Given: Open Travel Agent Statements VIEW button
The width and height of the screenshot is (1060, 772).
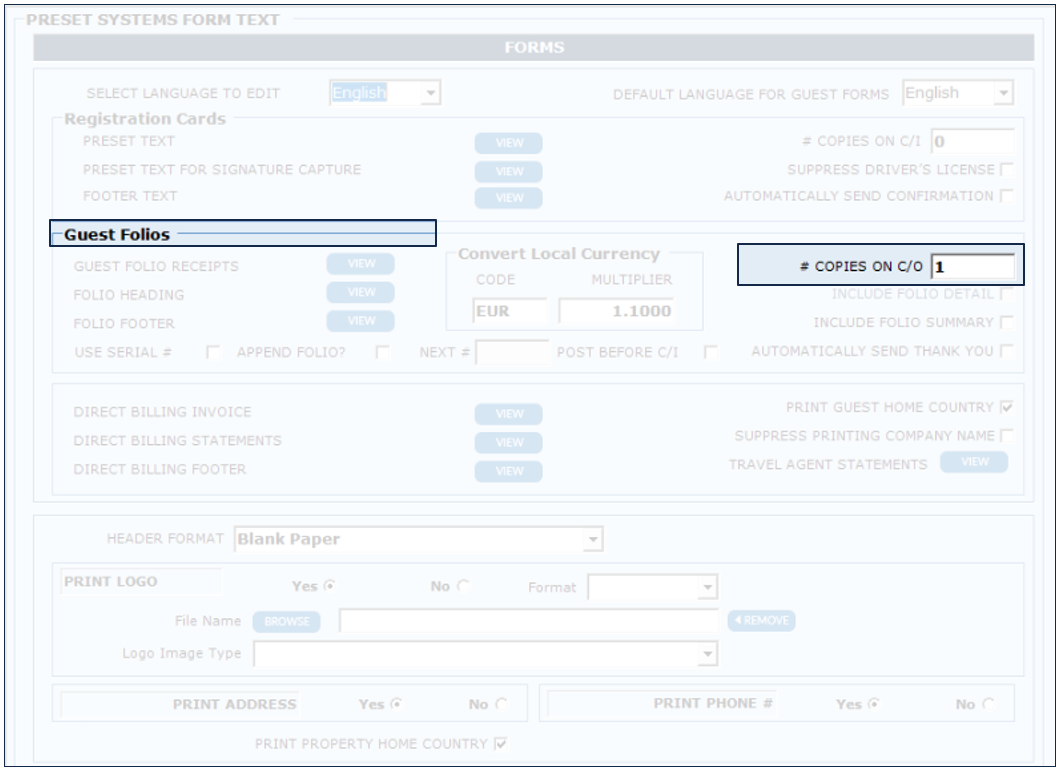Looking at the screenshot, I should pyautogui.click(x=973, y=462).
